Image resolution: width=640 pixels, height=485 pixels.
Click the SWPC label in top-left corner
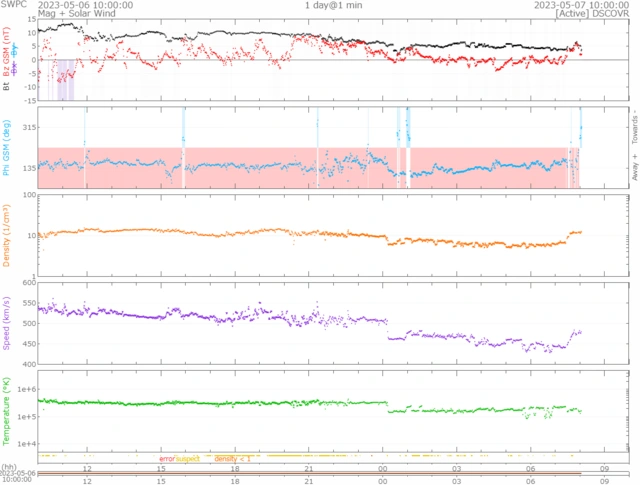[14, 5]
